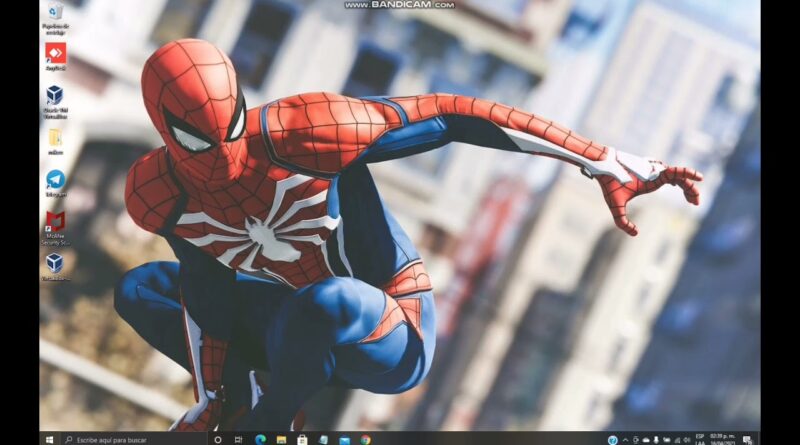Image resolution: width=800 pixels, height=445 pixels.
Task: Expand hidden system tray icons chevron
Action: [x=626, y=440]
